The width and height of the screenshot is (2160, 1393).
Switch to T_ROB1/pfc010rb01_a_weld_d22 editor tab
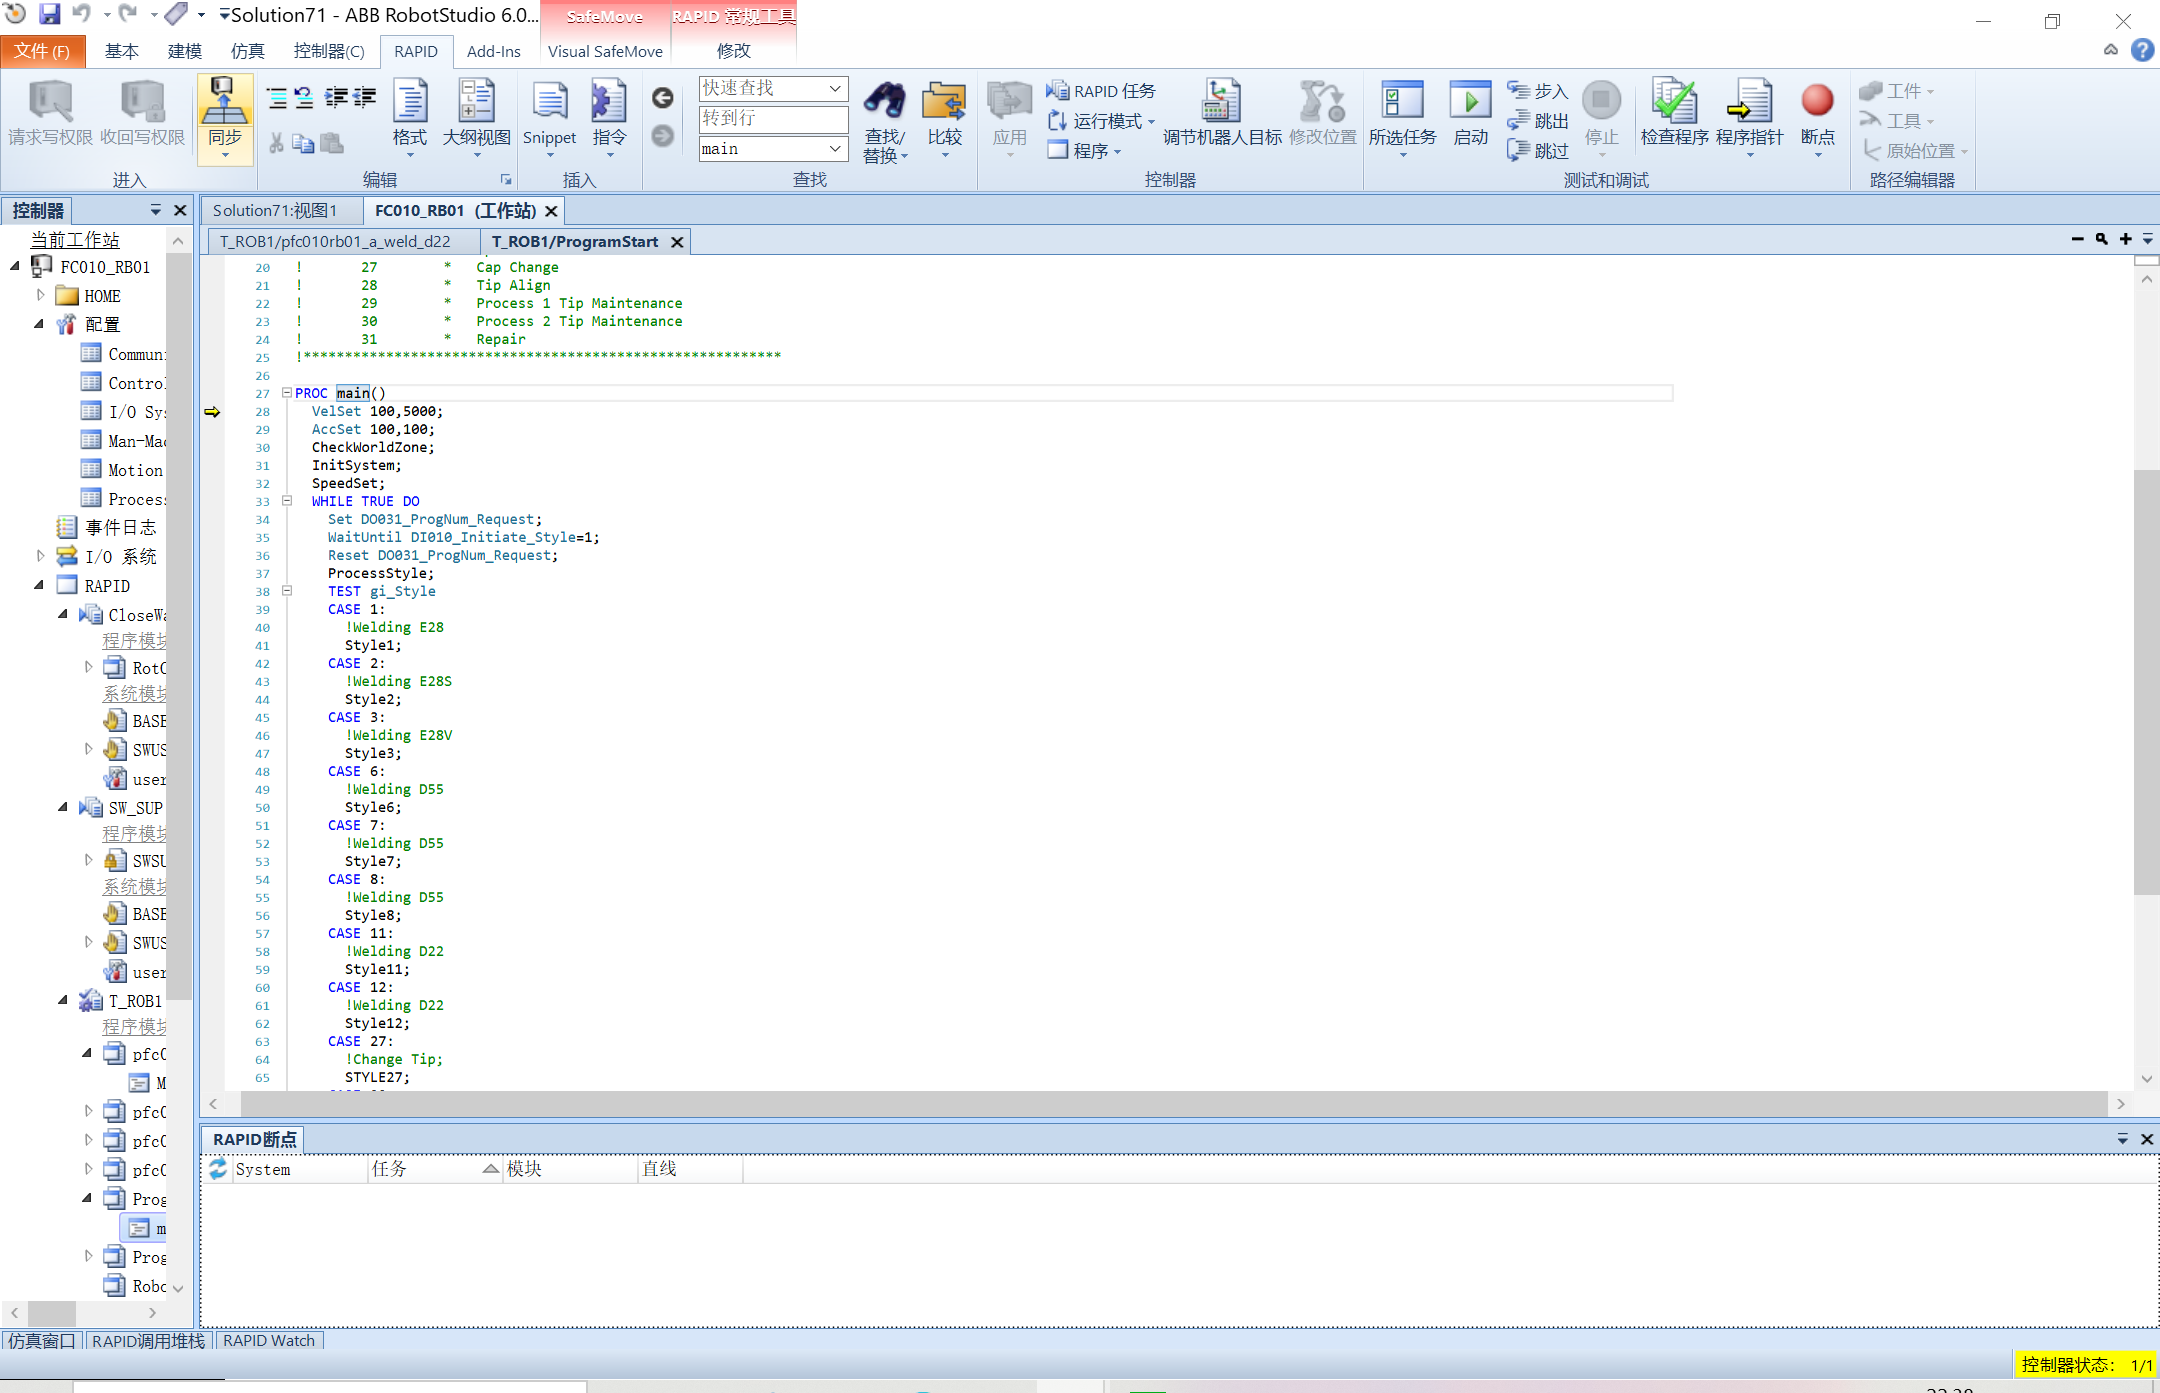pyautogui.click(x=335, y=242)
